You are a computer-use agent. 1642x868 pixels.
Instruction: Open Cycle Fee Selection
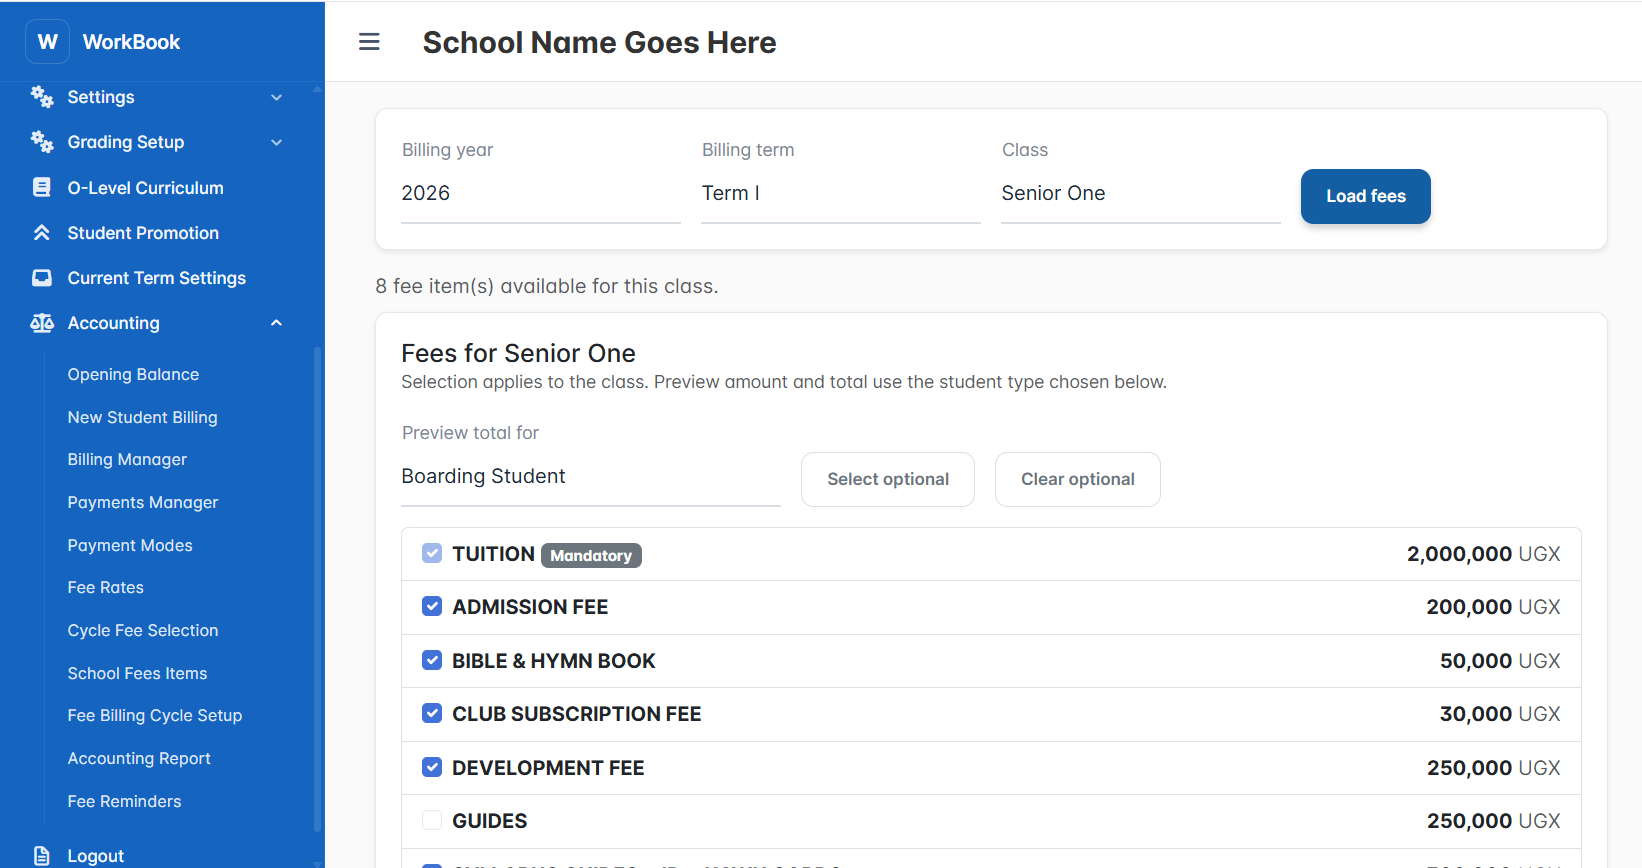coord(142,631)
